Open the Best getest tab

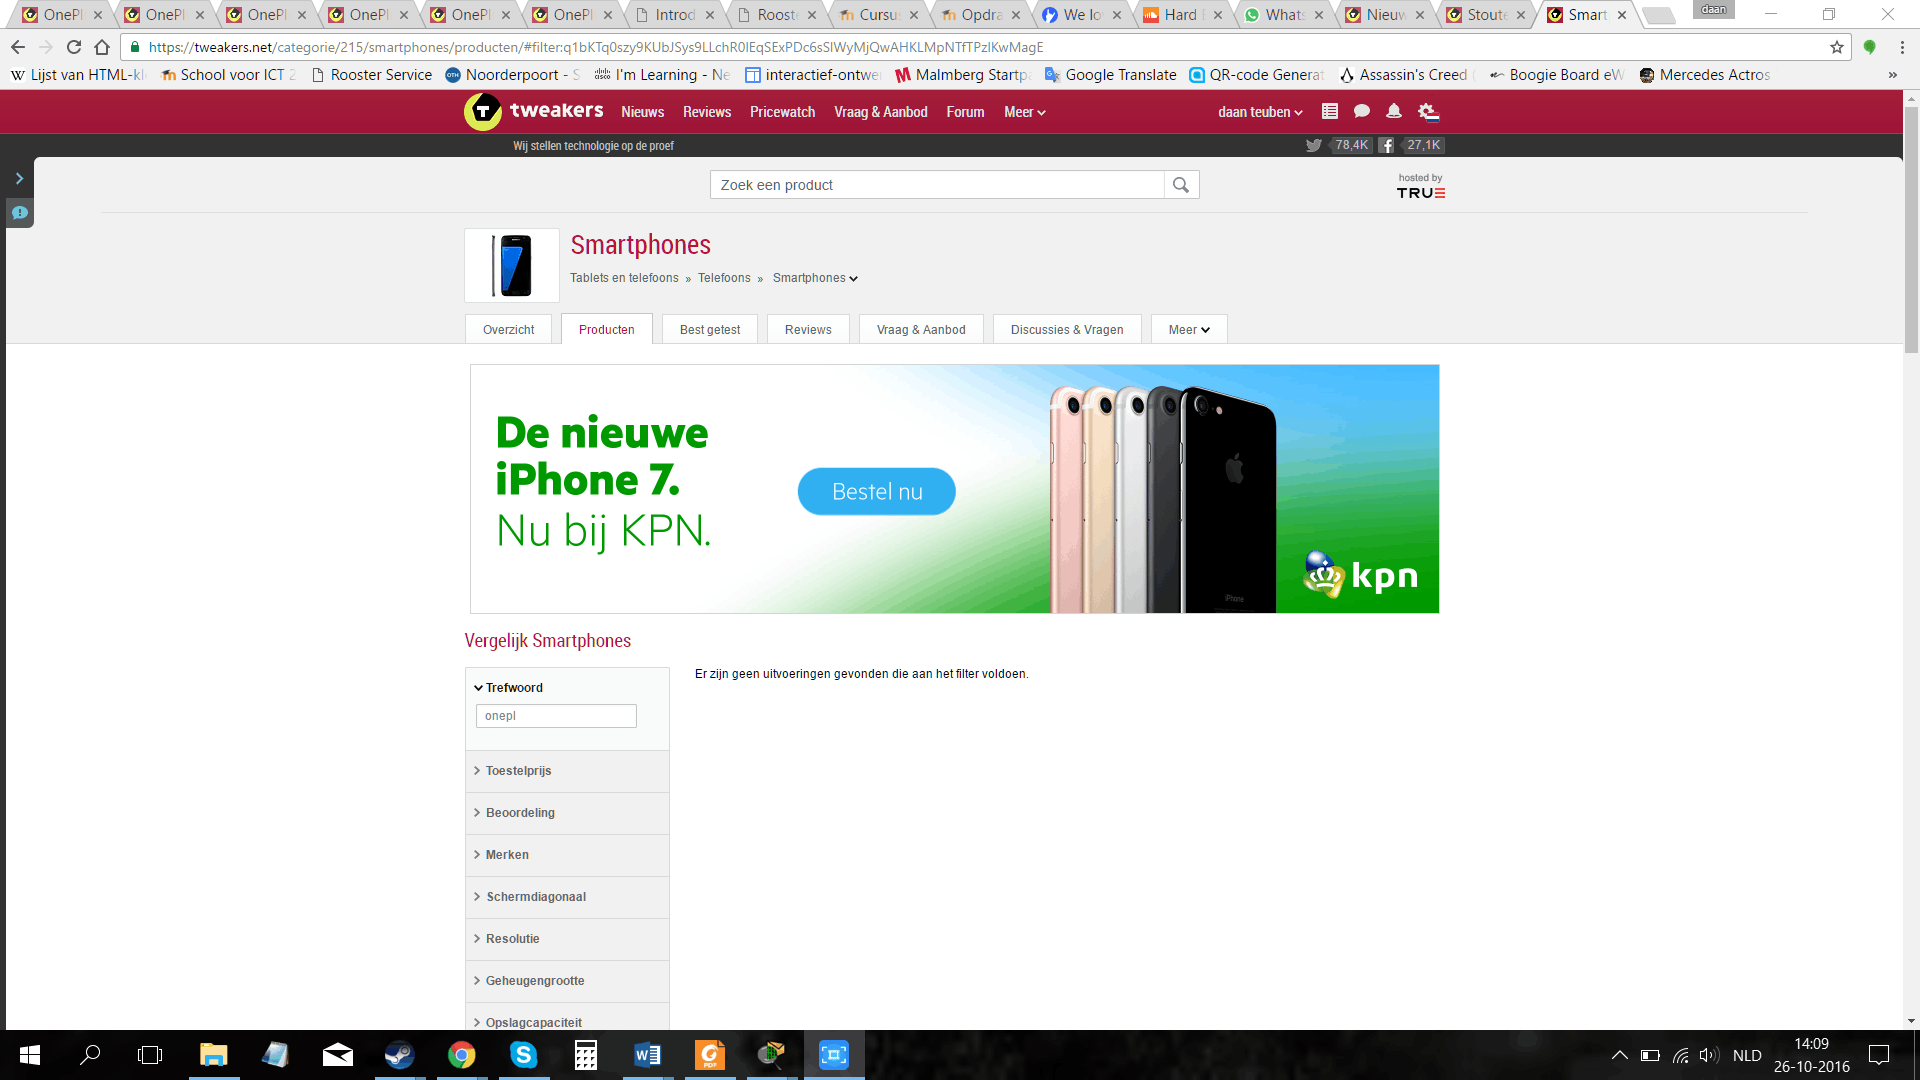[x=710, y=329]
